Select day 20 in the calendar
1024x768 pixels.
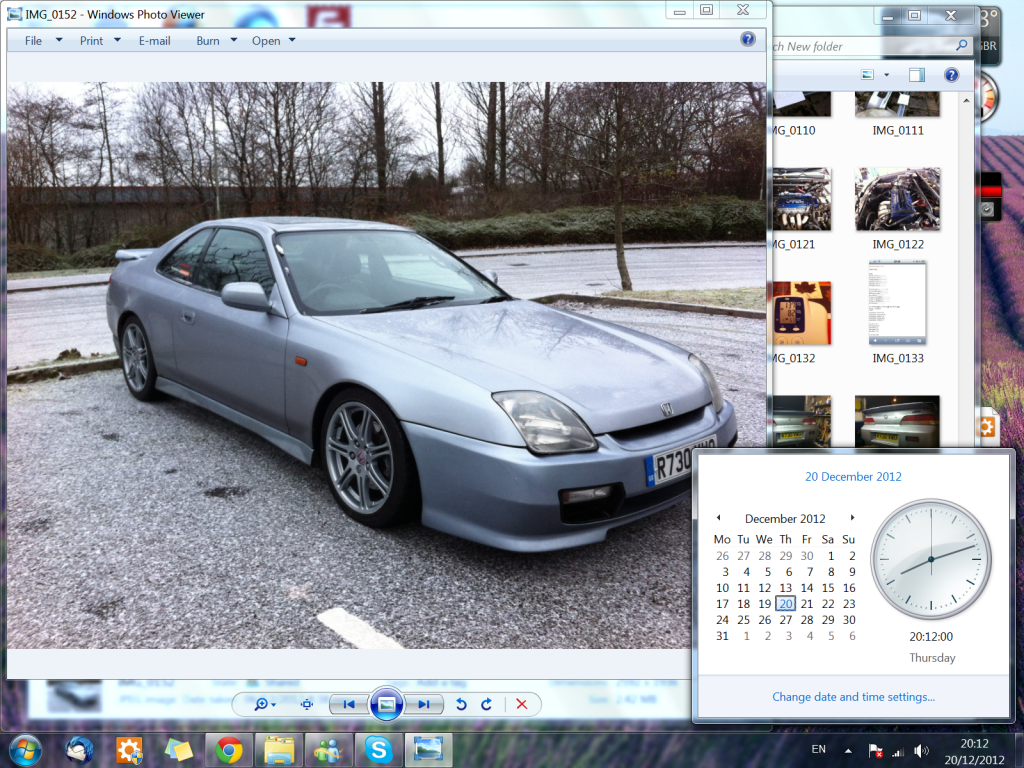786,604
